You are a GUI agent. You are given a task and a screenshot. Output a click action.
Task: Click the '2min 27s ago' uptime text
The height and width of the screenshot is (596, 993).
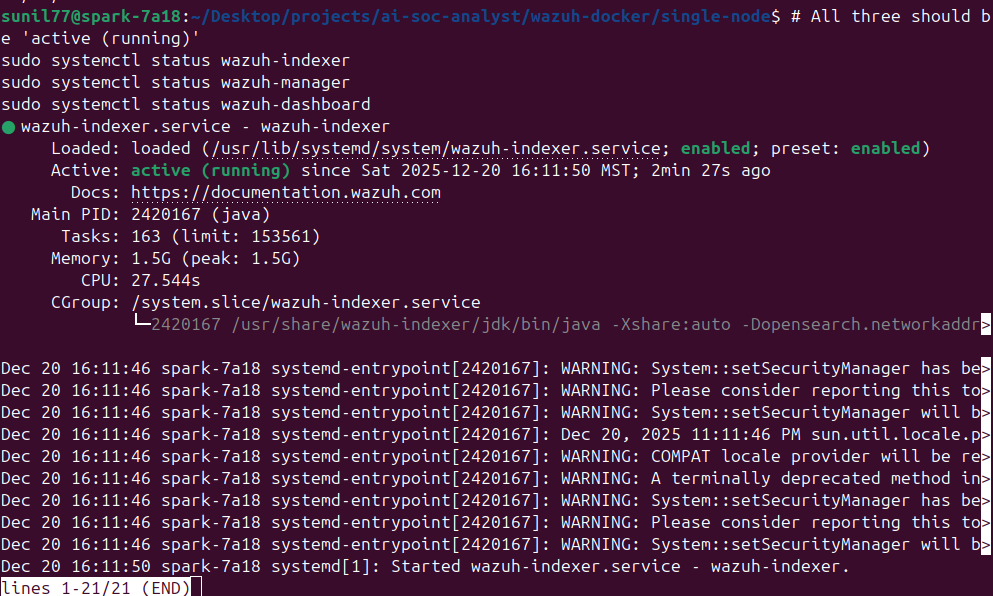(711, 171)
